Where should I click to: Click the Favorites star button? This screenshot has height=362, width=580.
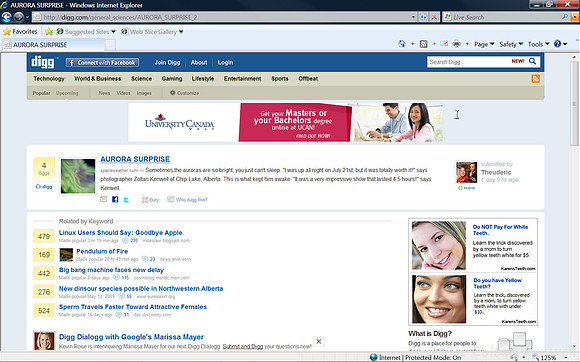pyautogui.click(x=20, y=32)
